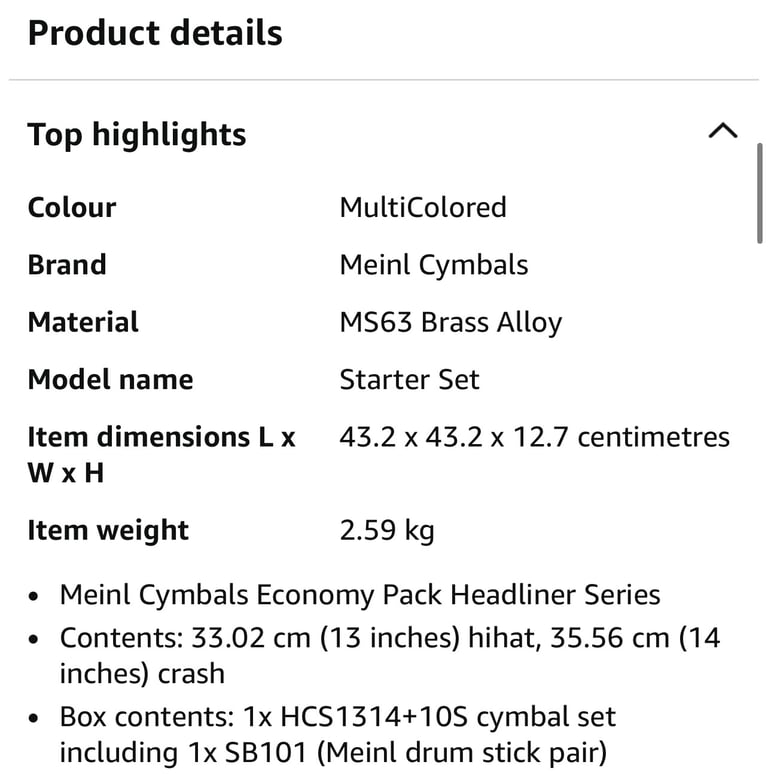Click the Meinl Cymbals brand value
This screenshot has height=774, width=768.
(434, 266)
